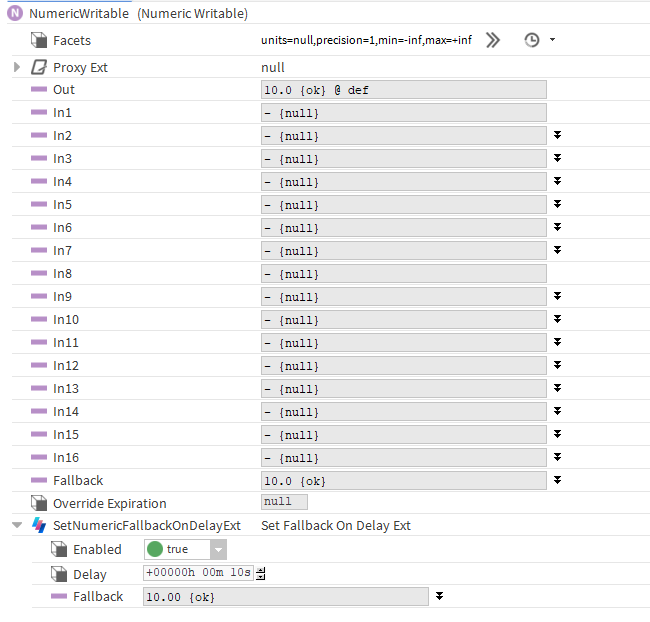
Task: Click the Facets clock history icon
Action: [532, 40]
